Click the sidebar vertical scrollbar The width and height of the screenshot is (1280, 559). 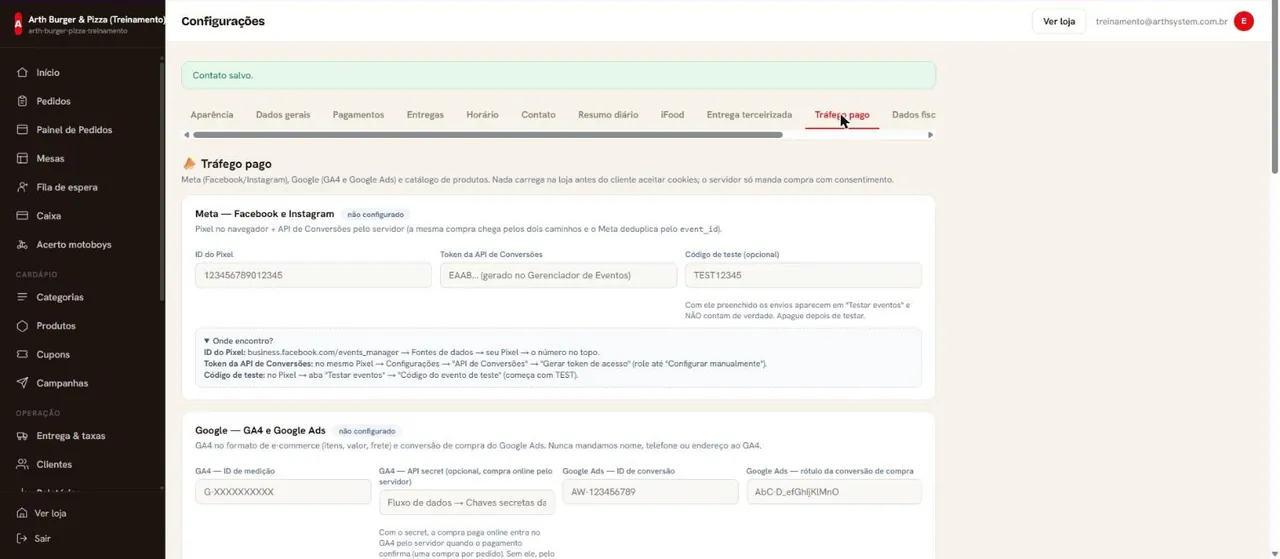(x=162, y=180)
